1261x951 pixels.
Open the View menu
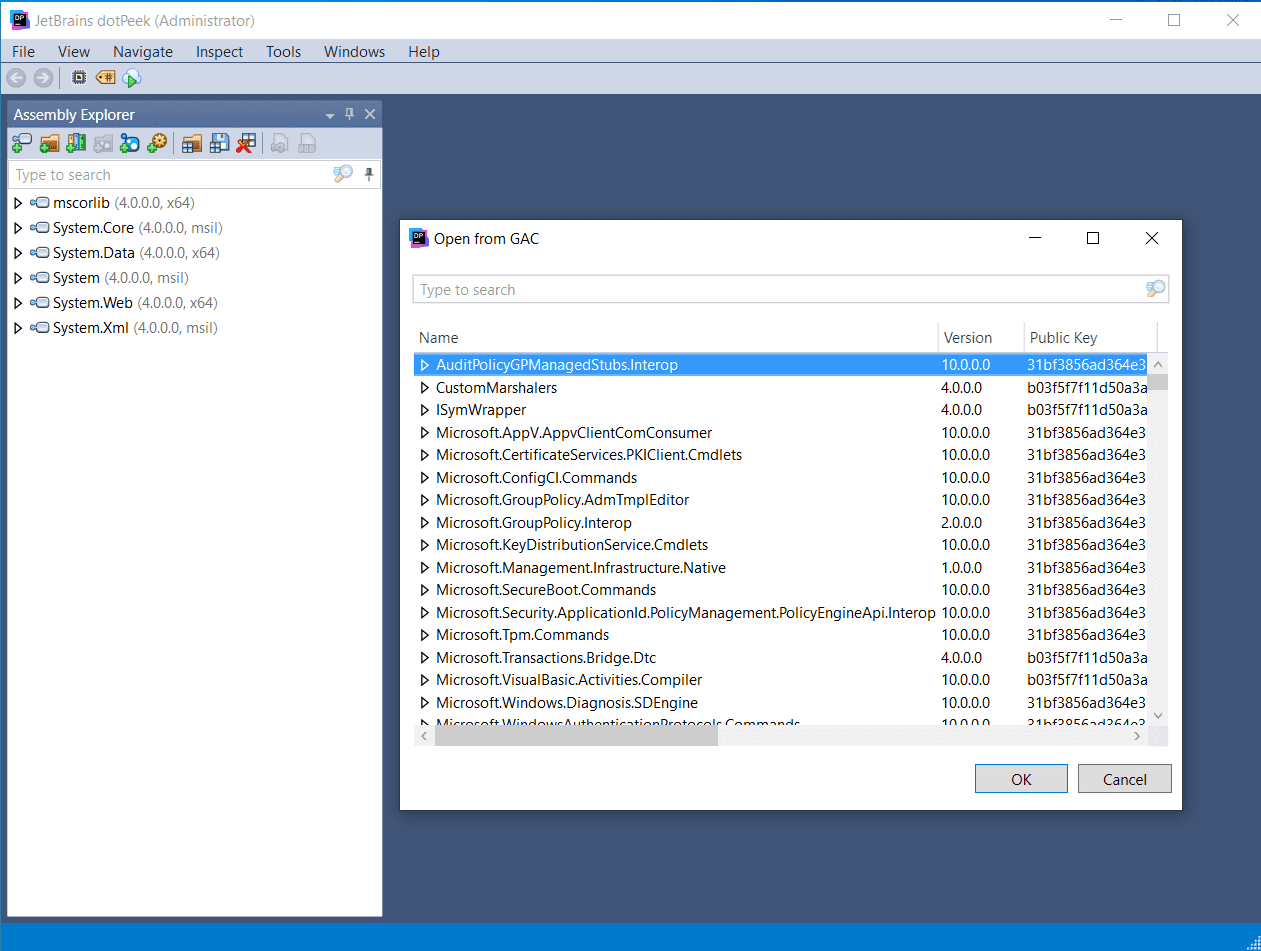(74, 52)
